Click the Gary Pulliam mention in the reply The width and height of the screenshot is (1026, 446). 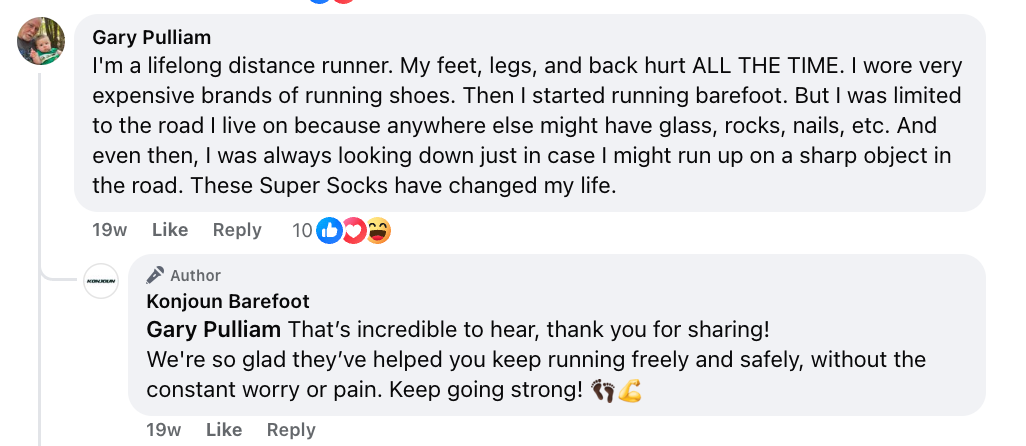coord(214,329)
